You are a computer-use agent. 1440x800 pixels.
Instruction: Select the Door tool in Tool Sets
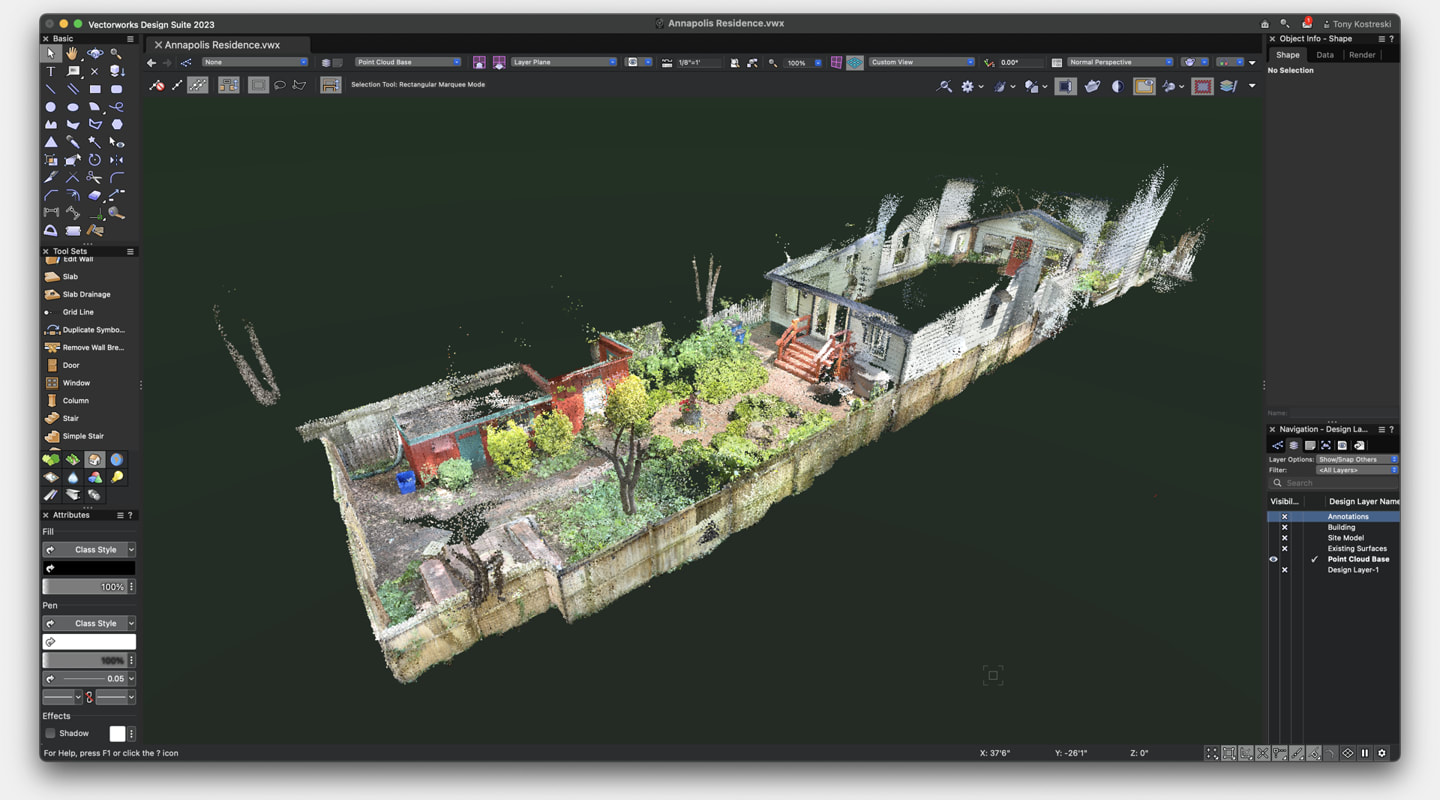click(x=71, y=365)
